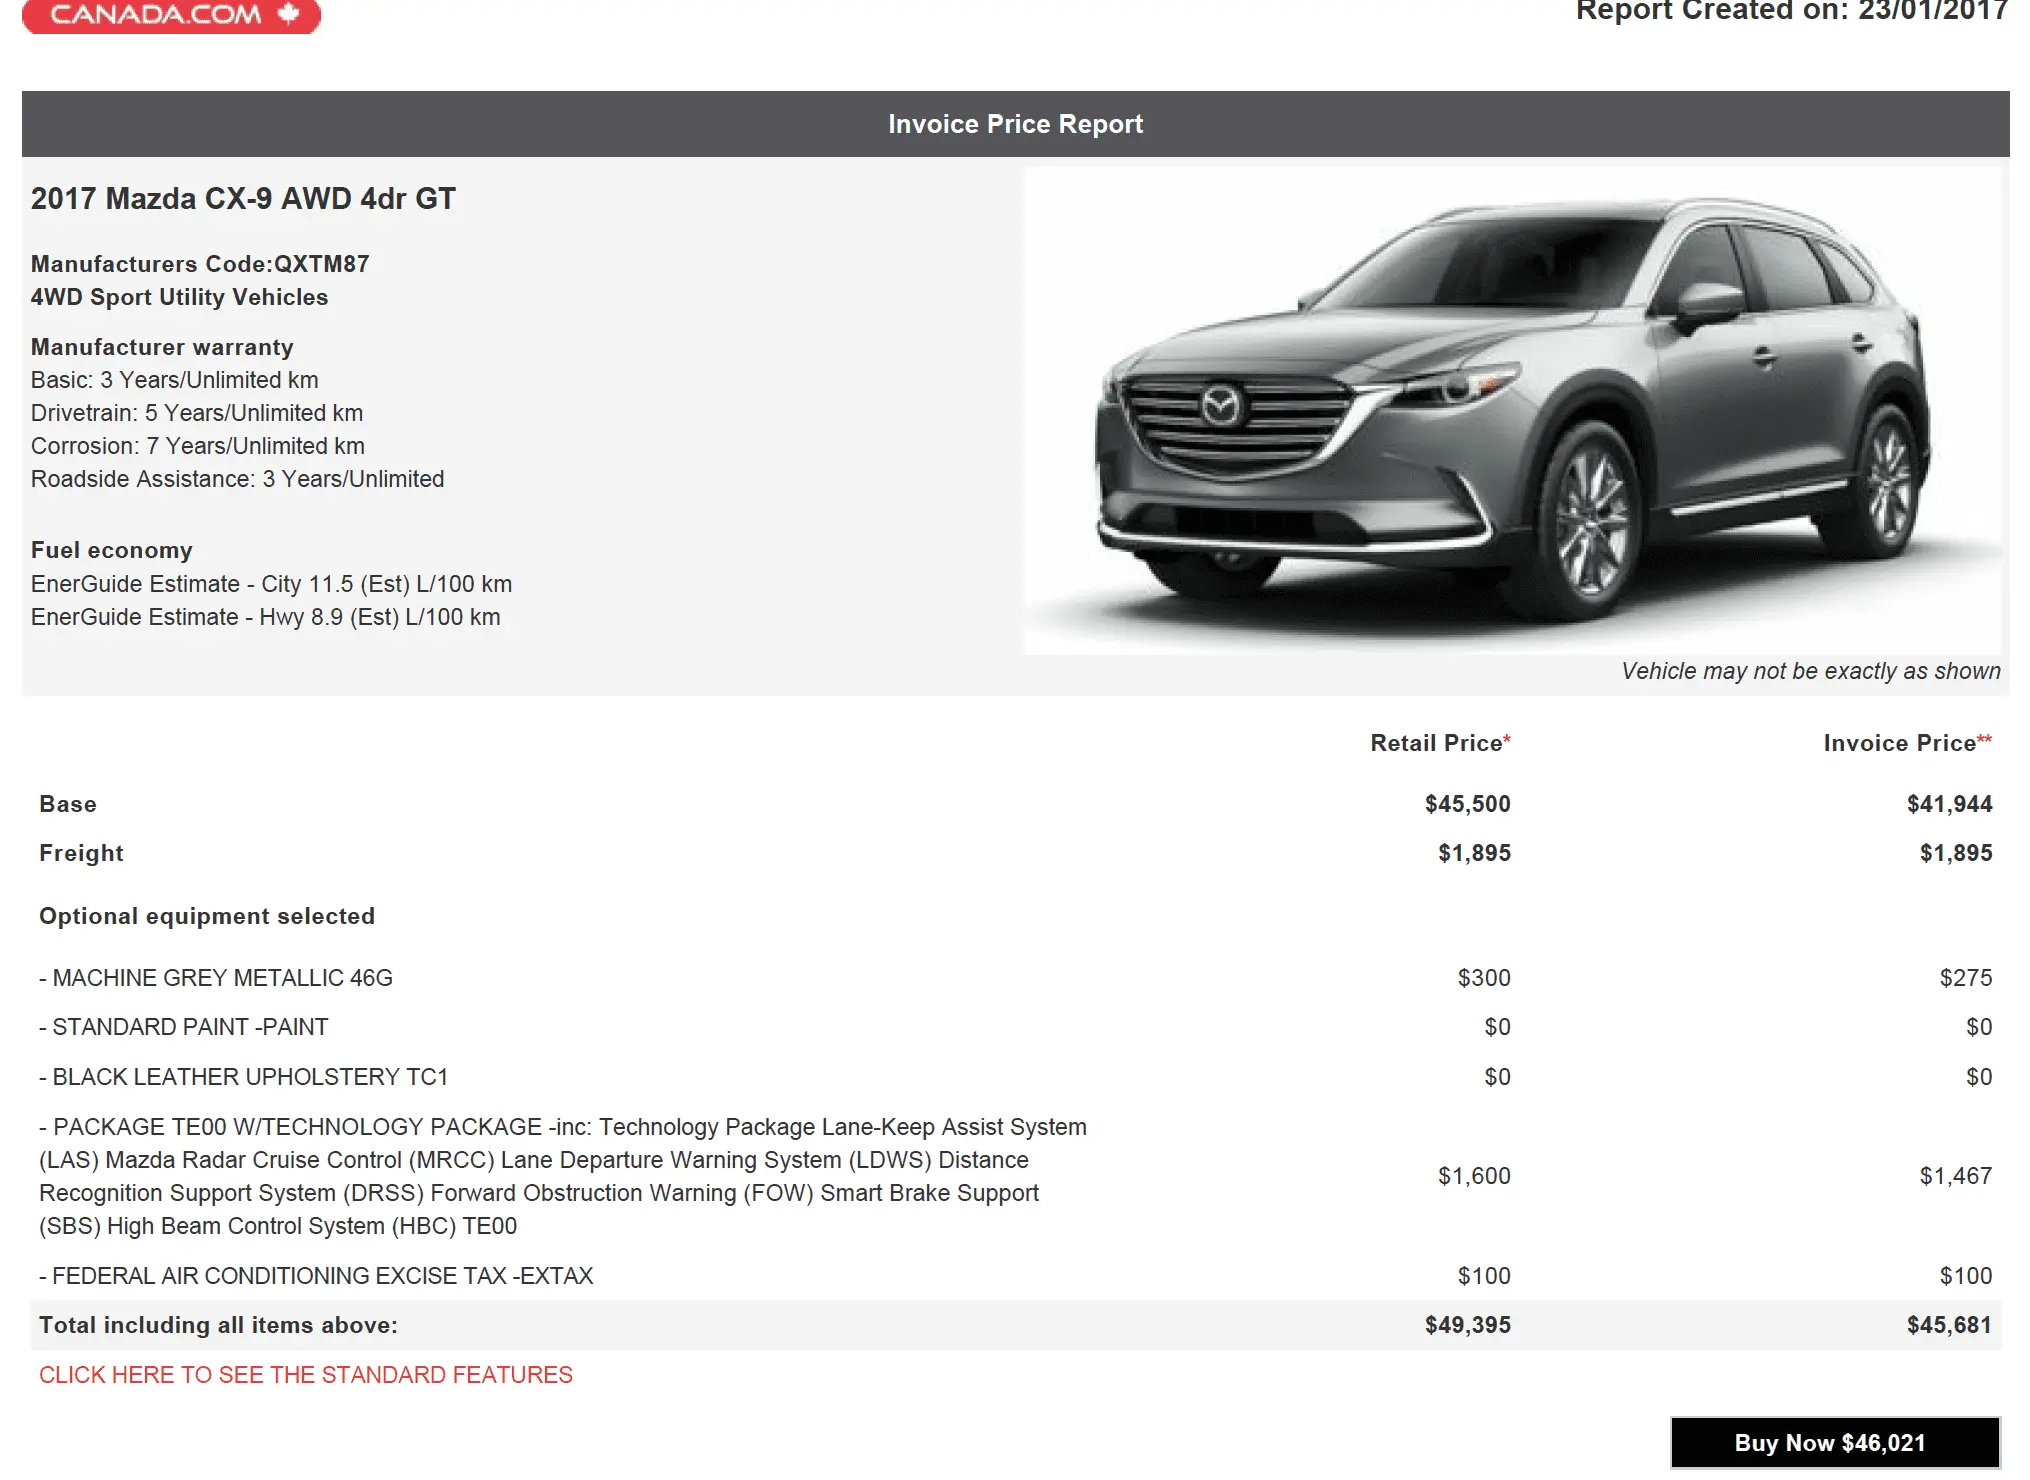Click the Vehicle may not be exactly as shown caption
Viewport: 2030px width, 1480px height.
click(x=1810, y=671)
